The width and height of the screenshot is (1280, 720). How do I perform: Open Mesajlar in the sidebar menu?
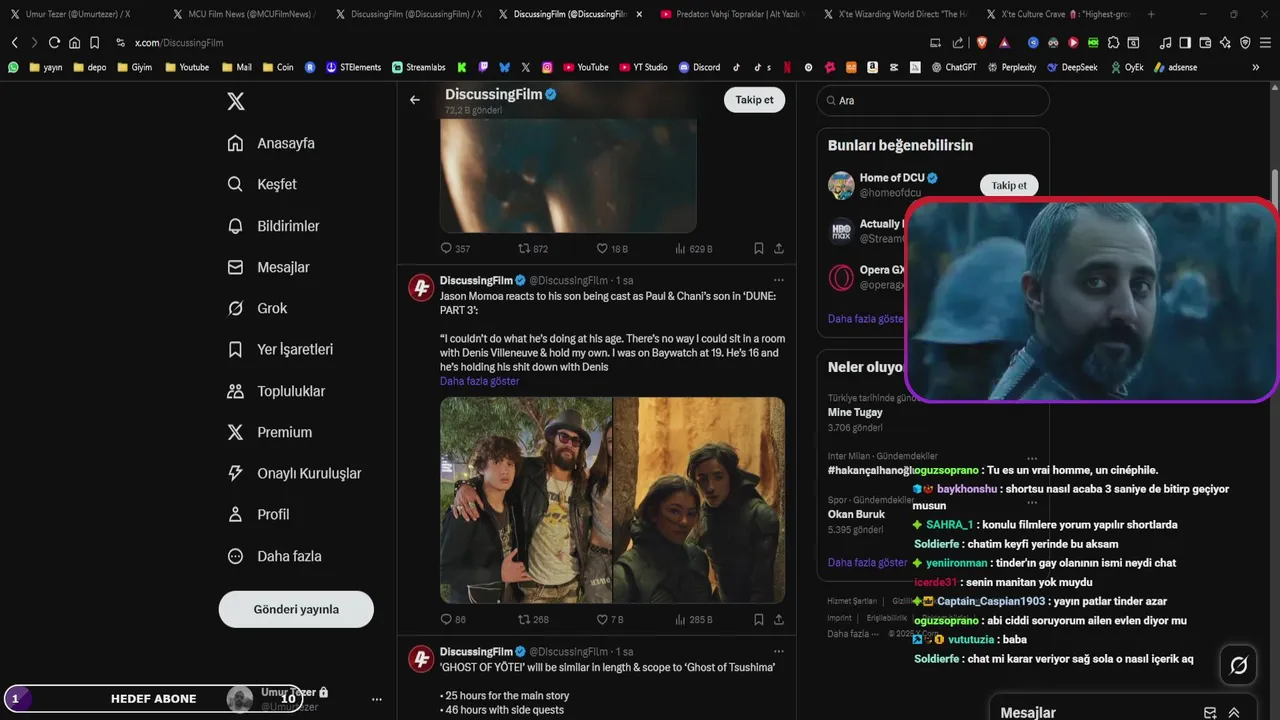click(x=268, y=267)
